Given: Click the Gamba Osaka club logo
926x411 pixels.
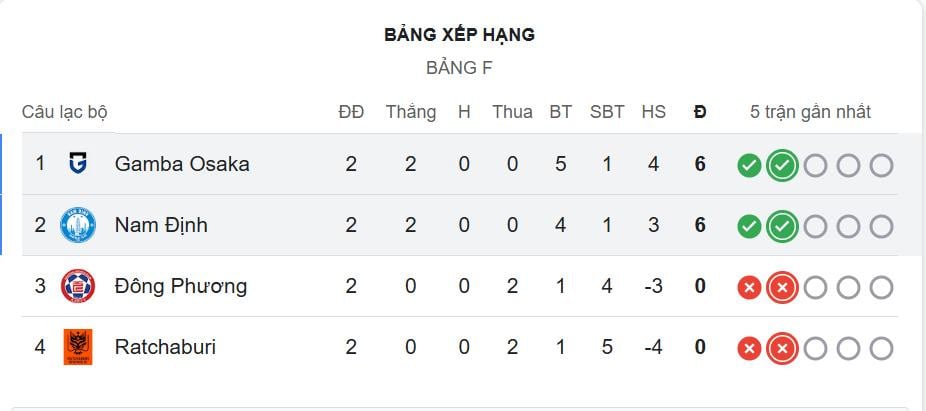Looking at the screenshot, I should point(77,163).
